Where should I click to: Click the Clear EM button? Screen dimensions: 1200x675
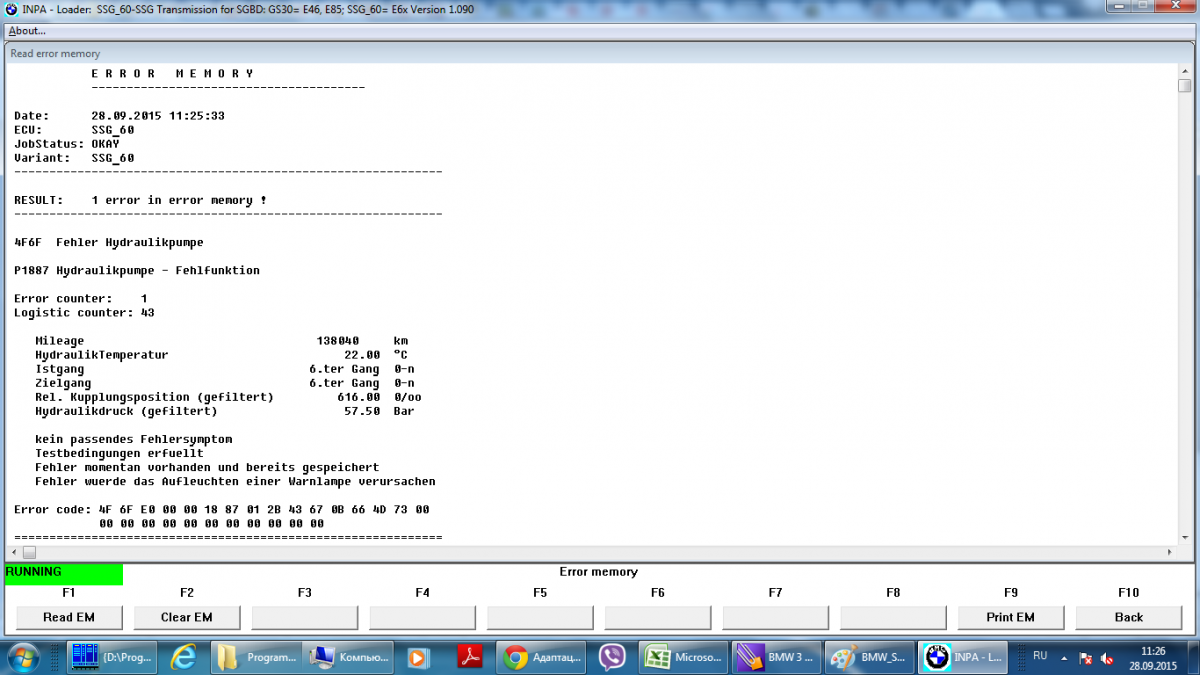(x=186, y=617)
